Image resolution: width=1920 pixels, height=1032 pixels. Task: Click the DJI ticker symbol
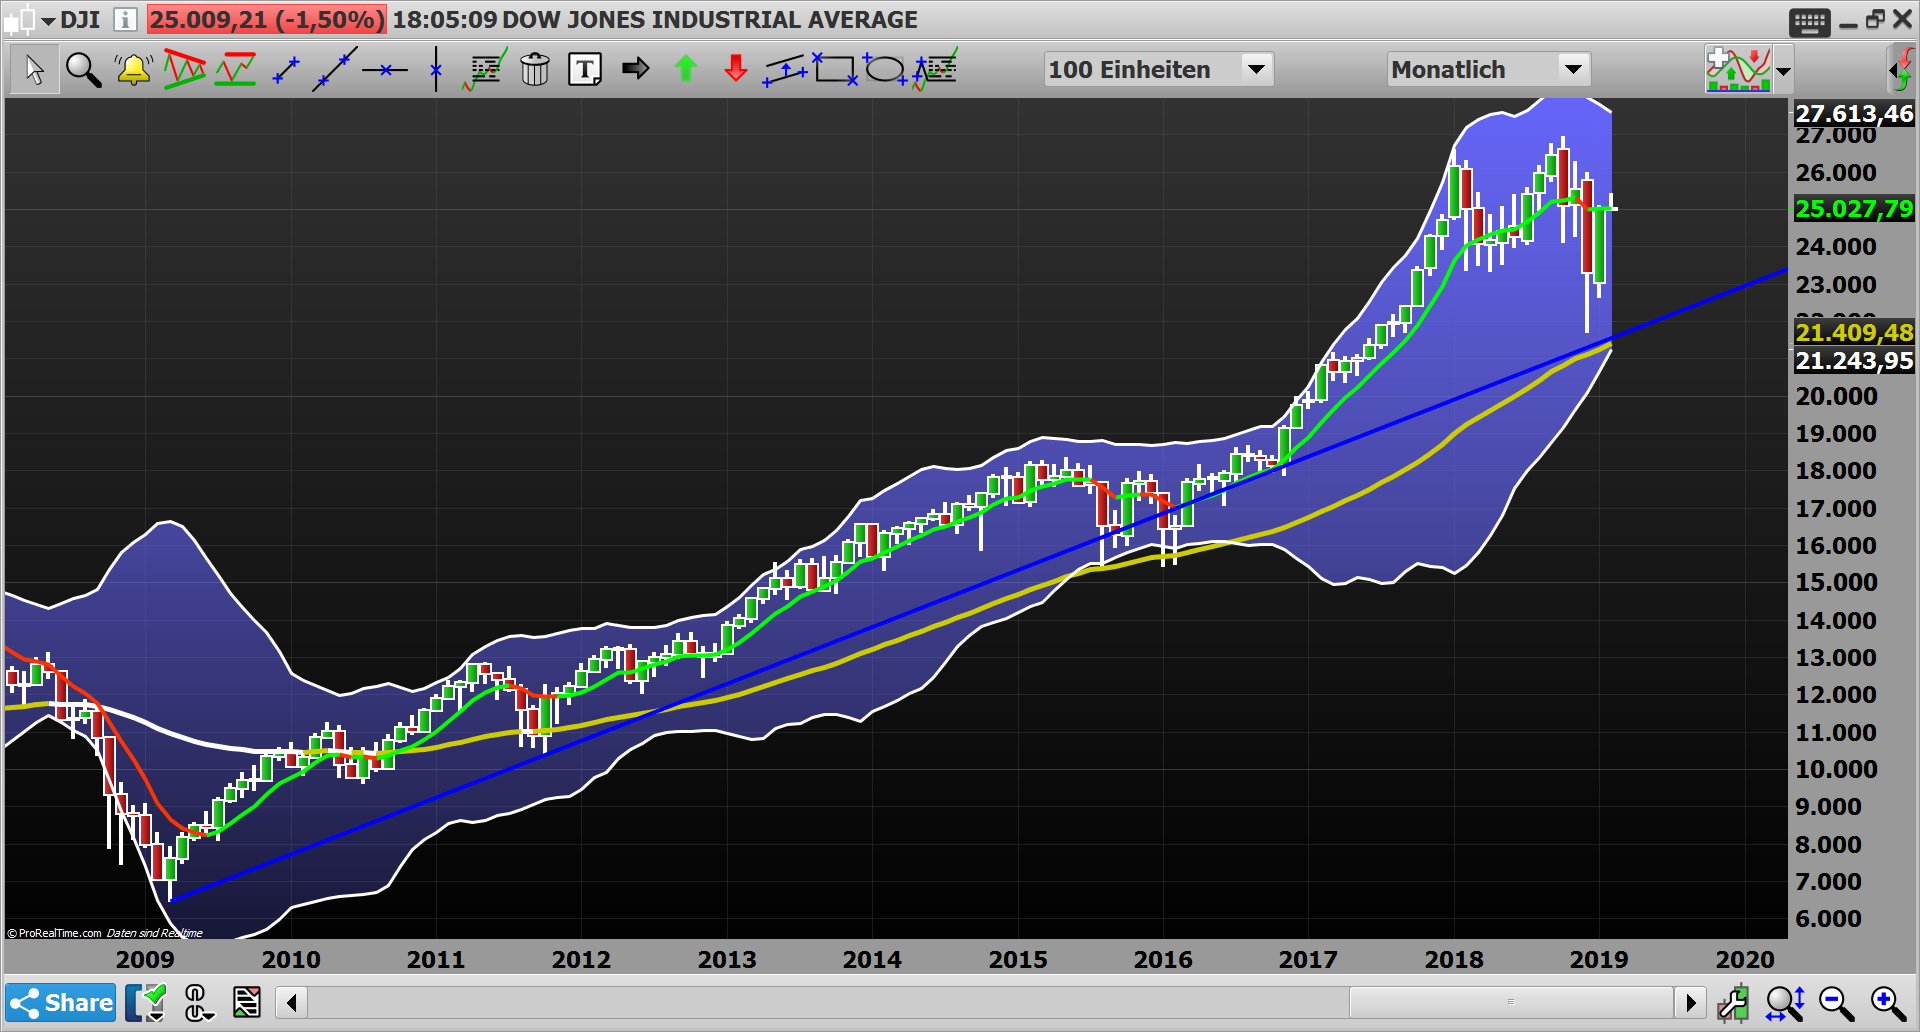click(80, 20)
